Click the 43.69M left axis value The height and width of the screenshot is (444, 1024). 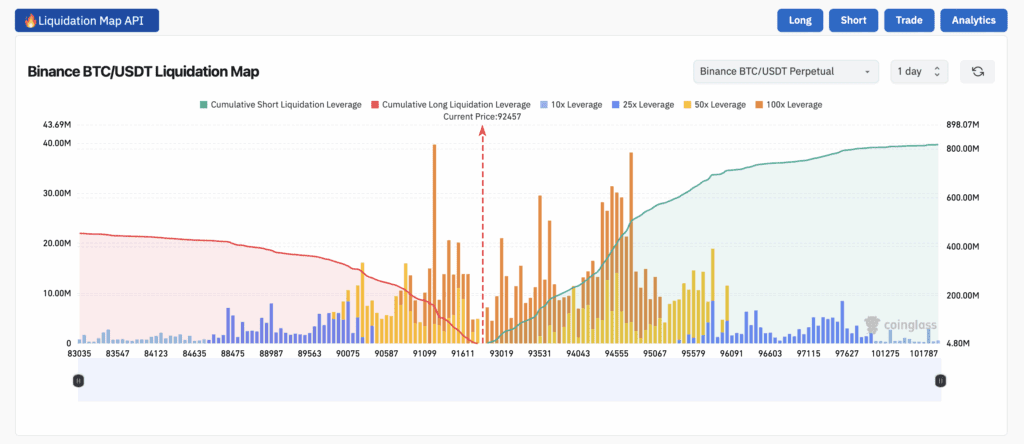pos(56,125)
